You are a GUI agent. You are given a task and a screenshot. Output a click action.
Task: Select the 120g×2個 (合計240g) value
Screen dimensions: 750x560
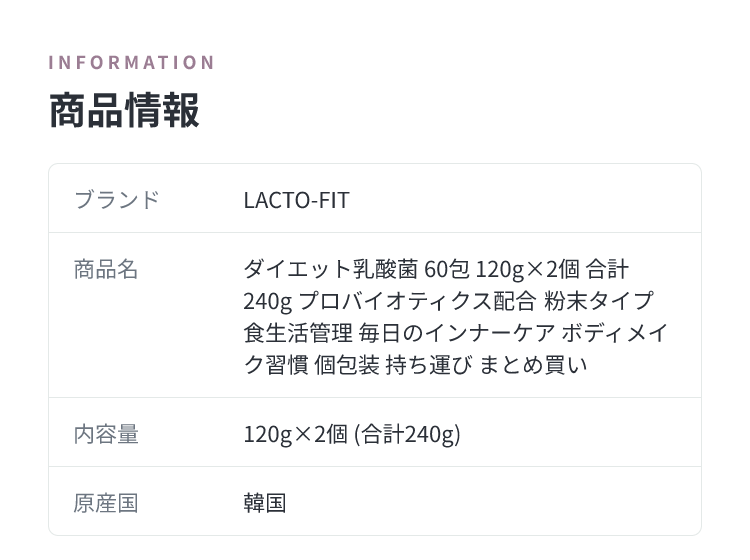click(352, 434)
